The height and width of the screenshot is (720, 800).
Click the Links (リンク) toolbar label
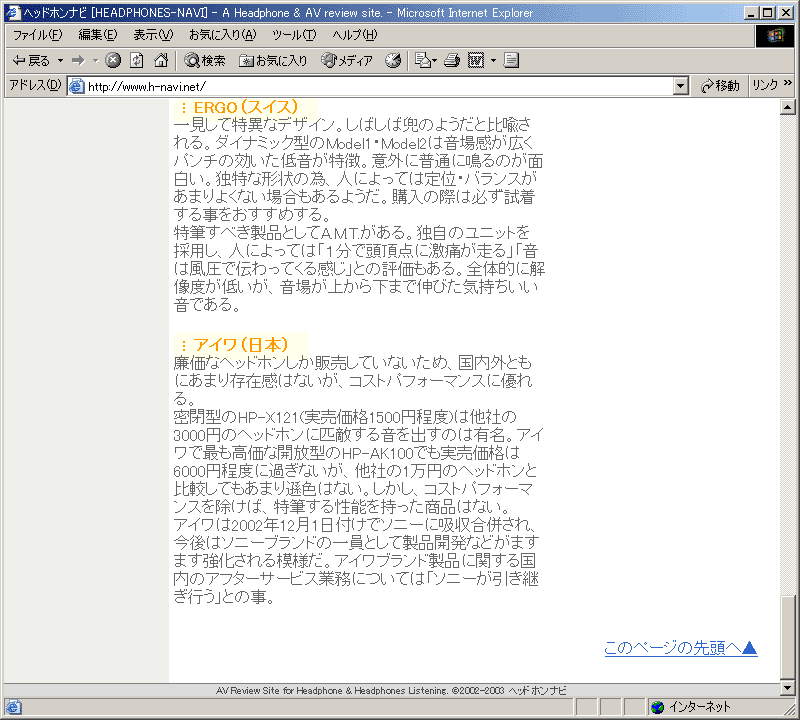tap(765, 85)
